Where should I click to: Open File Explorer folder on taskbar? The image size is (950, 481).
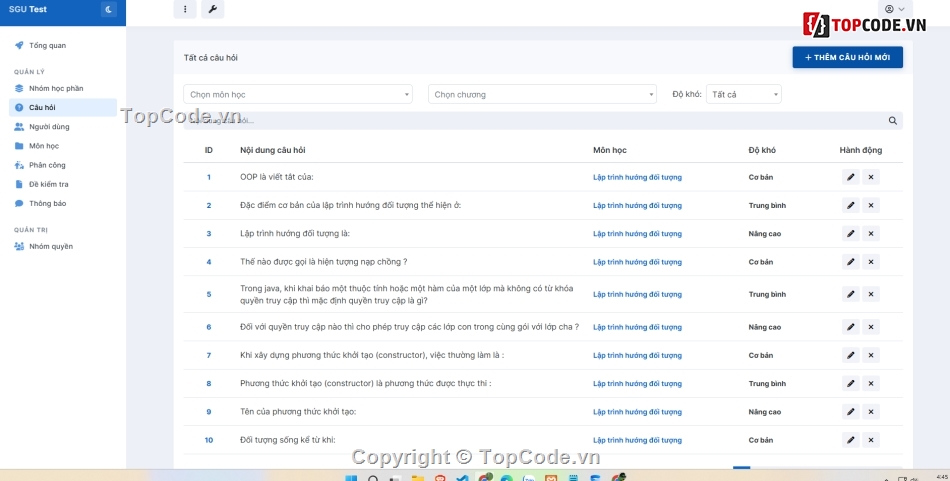pos(417,478)
